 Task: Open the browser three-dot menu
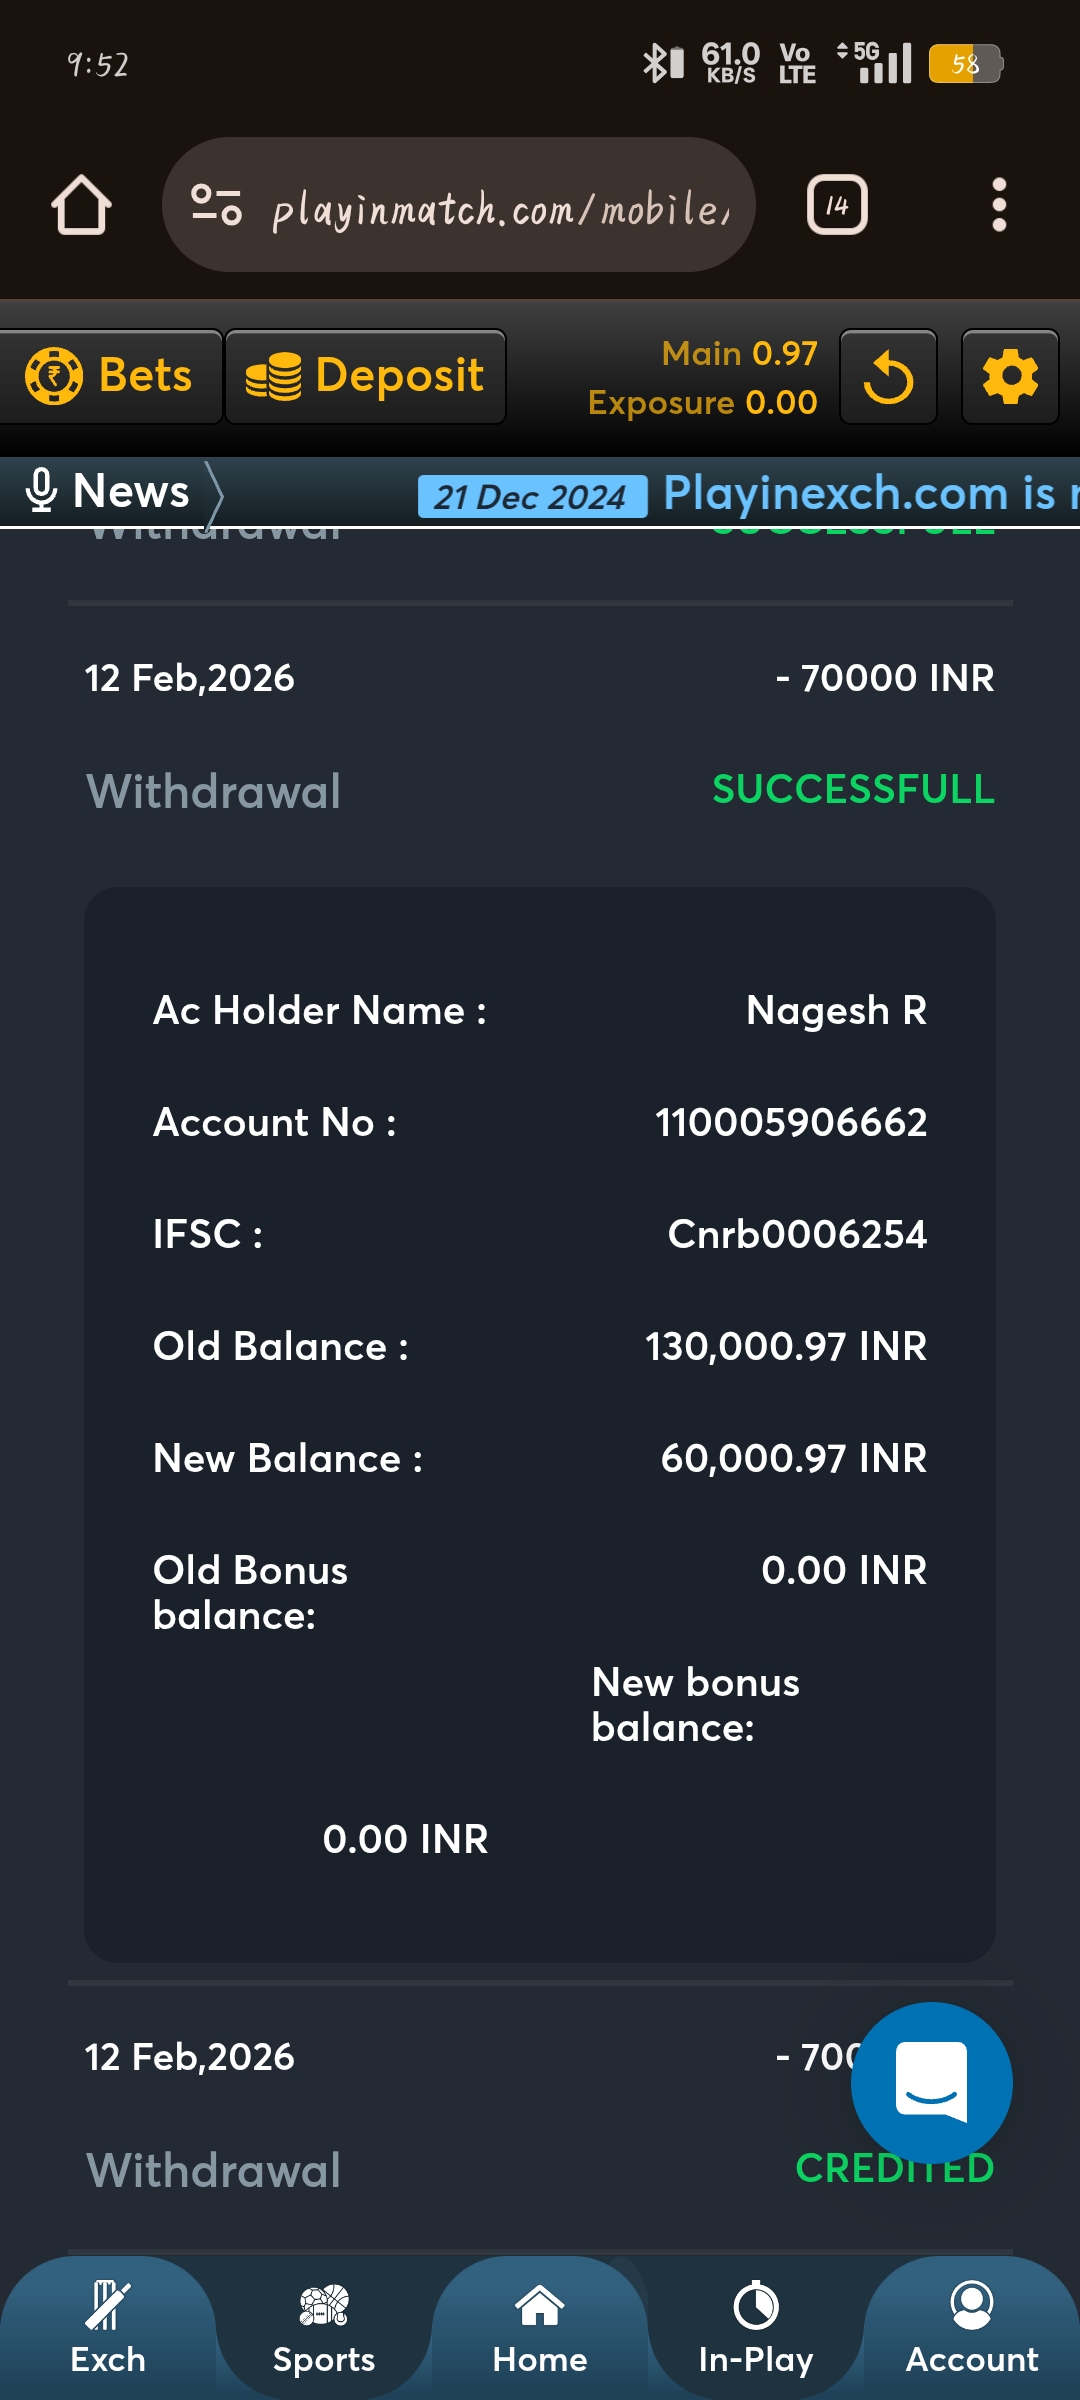[998, 205]
